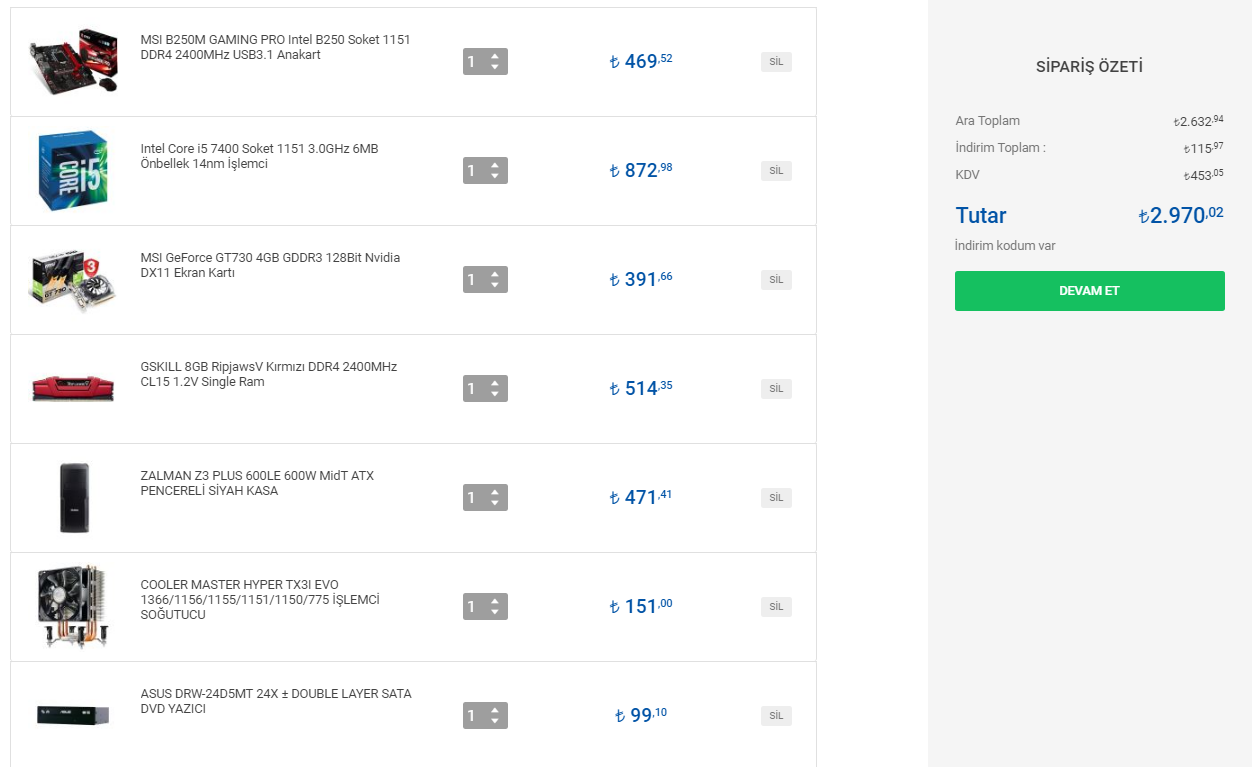Click the 'İndirim kodum var' link
The image size is (1259, 767).
tap(1004, 246)
